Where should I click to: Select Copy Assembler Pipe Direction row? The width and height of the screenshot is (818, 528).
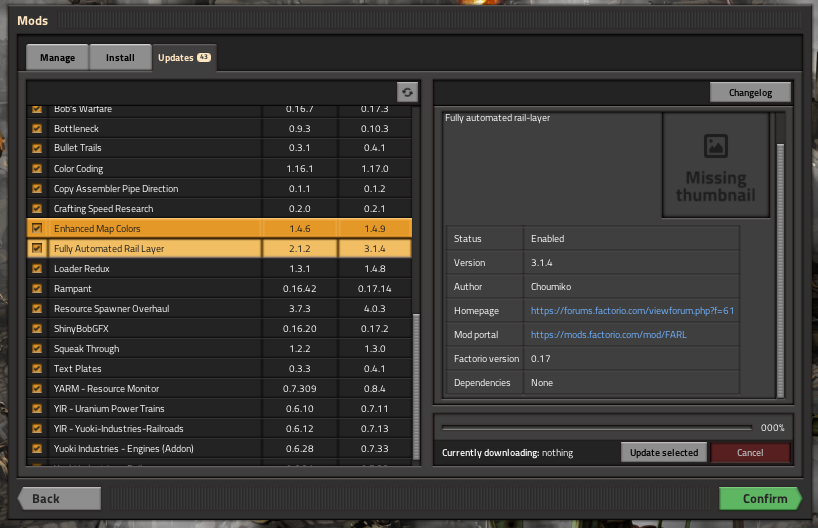point(219,188)
